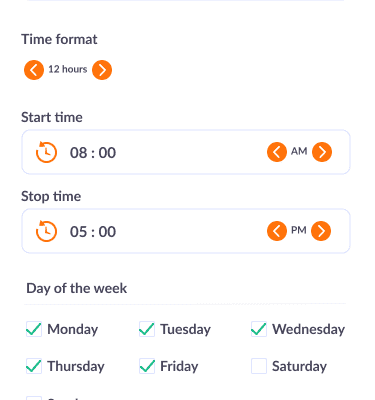Click the Stop time clock icon
The image size is (375, 400).
[46, 231]
